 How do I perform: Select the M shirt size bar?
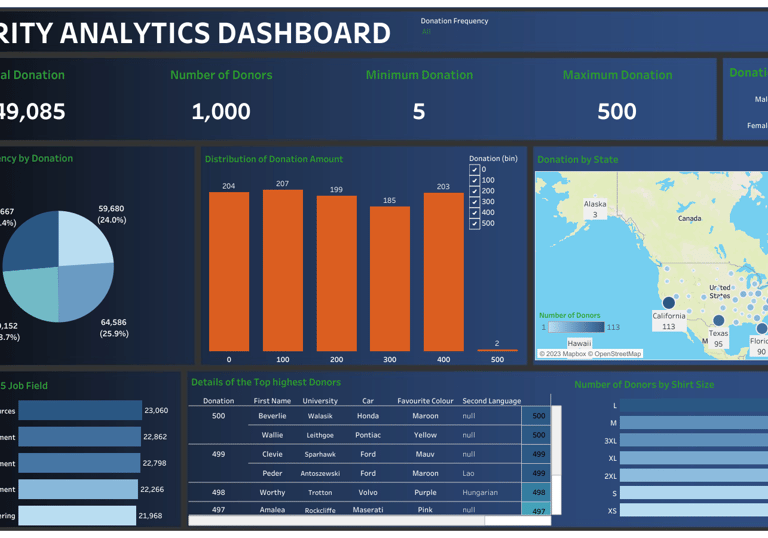click(694, 423)
